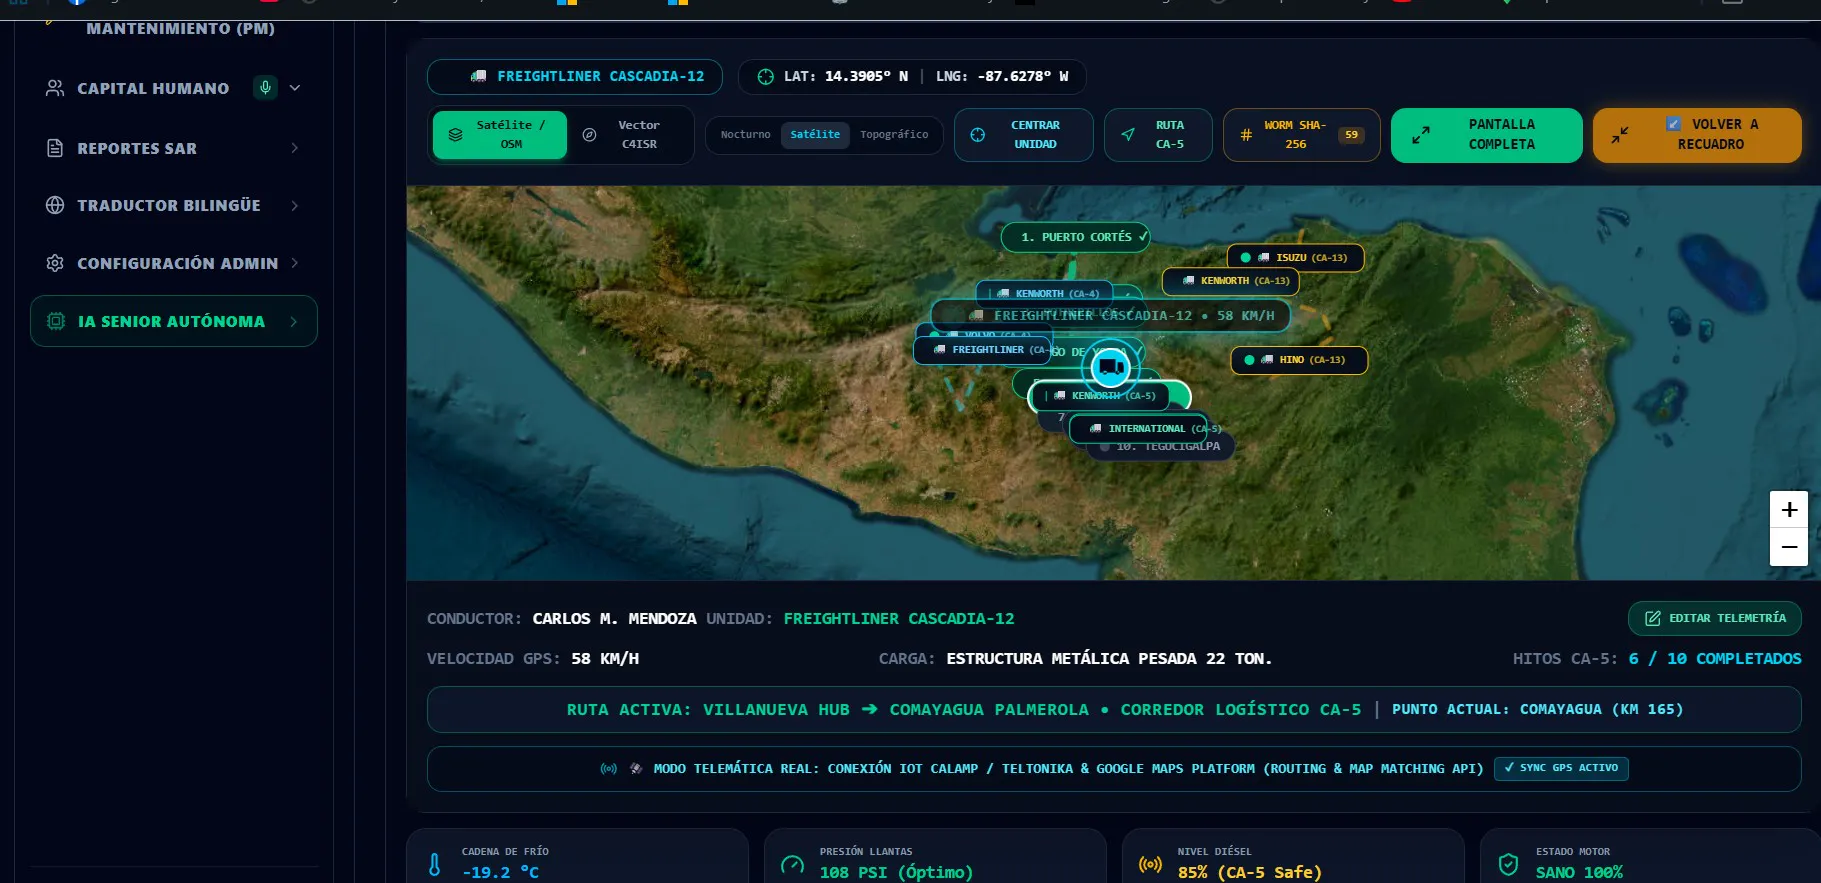Expand the Reportes SAR chevron
Viewport: 1821px width, 883px height.
[x=295, y=148]
